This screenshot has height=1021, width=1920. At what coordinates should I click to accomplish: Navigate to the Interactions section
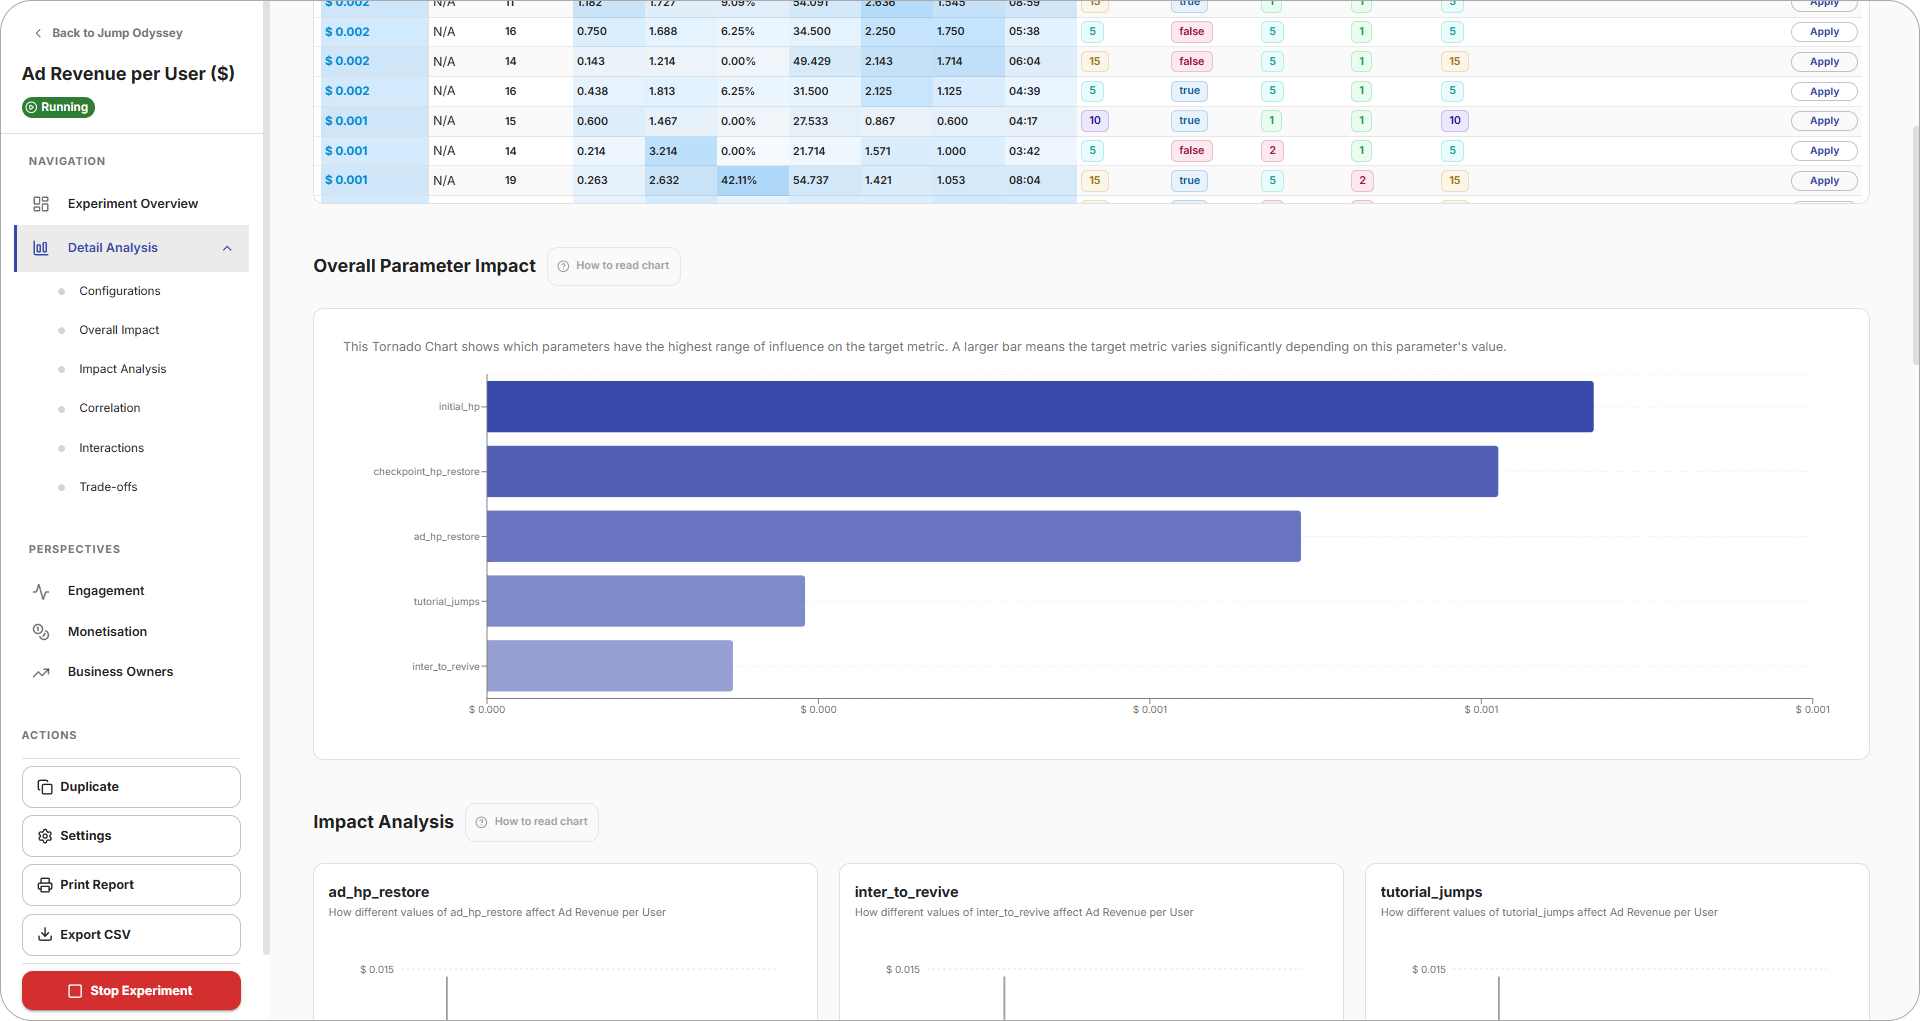[x=111, y=448]
